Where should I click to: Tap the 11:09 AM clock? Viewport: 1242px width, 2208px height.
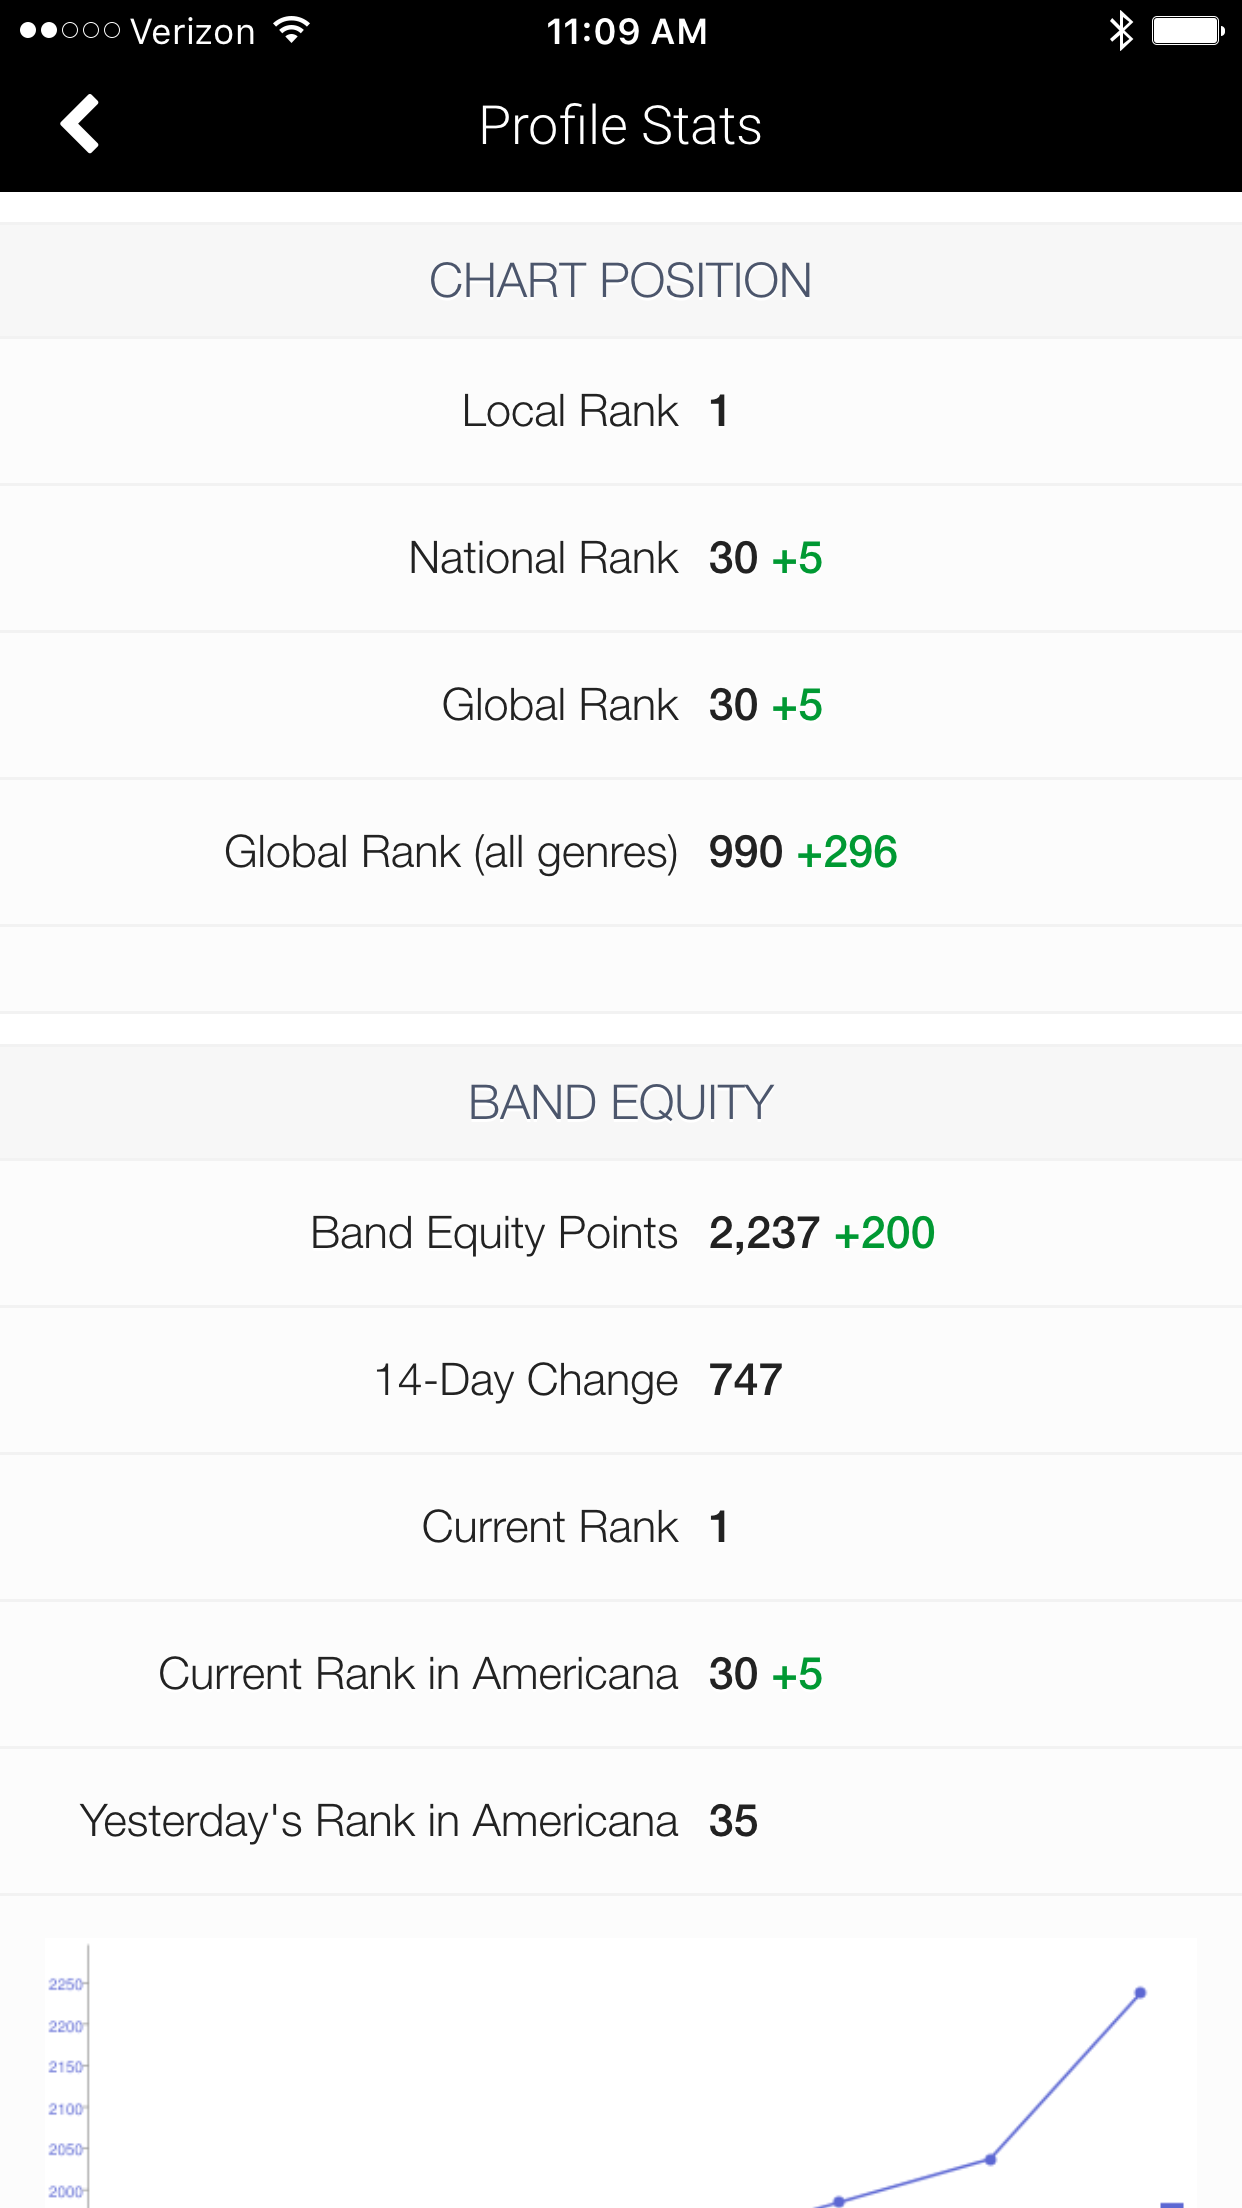pos(627,32)
